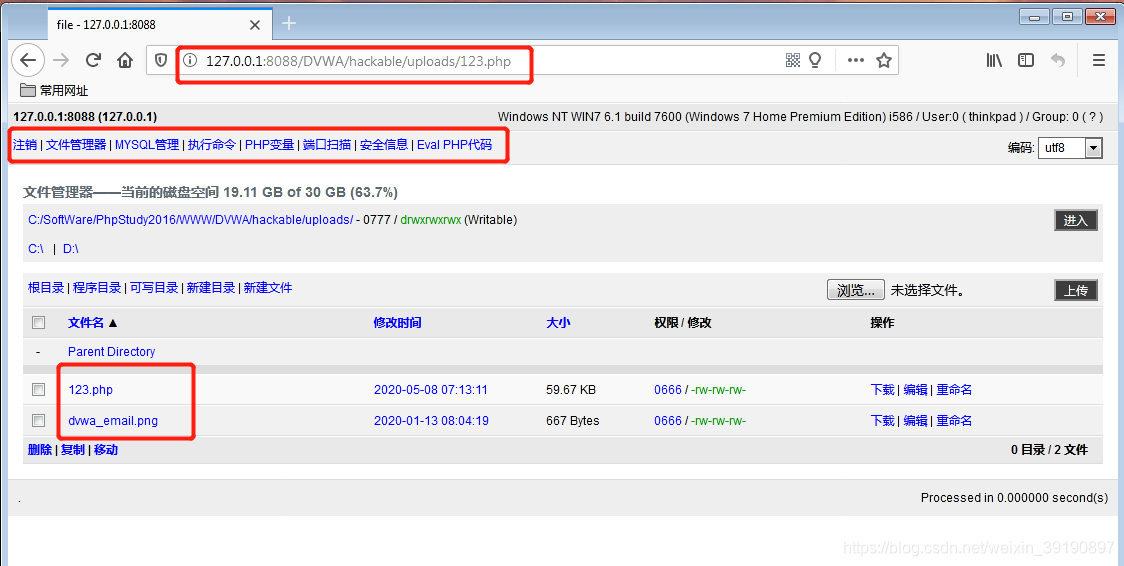Go to Firefox home page icon
1124x566 pixels.
coord(125,60)
